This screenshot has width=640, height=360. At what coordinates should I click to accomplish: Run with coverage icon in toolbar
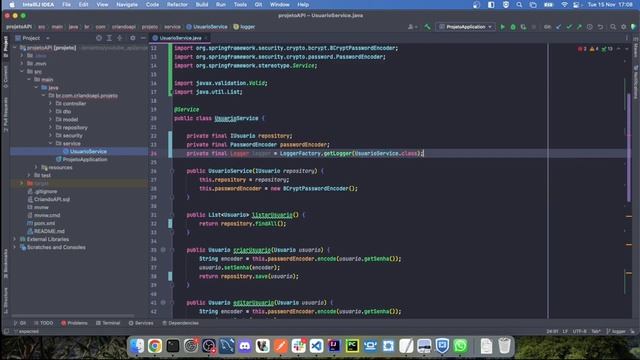tap(523, 27)
